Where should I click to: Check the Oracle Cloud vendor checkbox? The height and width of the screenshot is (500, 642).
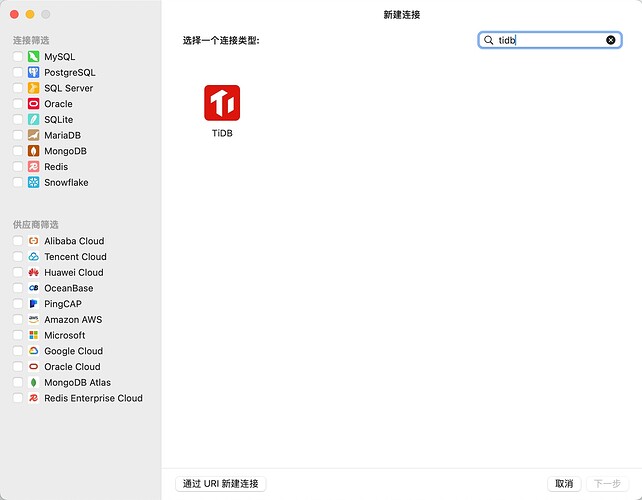[18, 367]
